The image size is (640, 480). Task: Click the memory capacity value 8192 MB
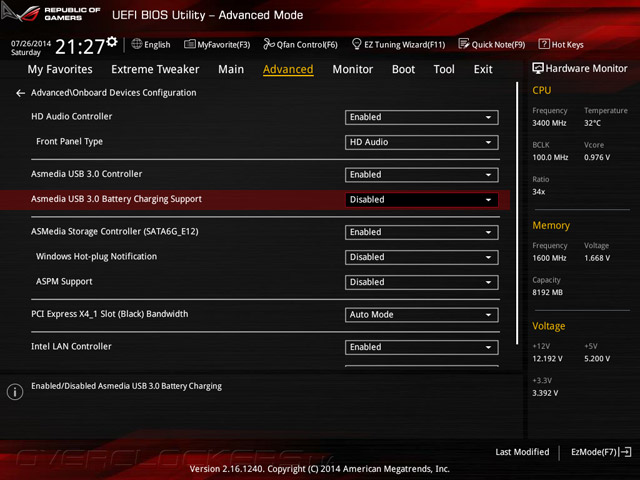(x=547, y=292)
